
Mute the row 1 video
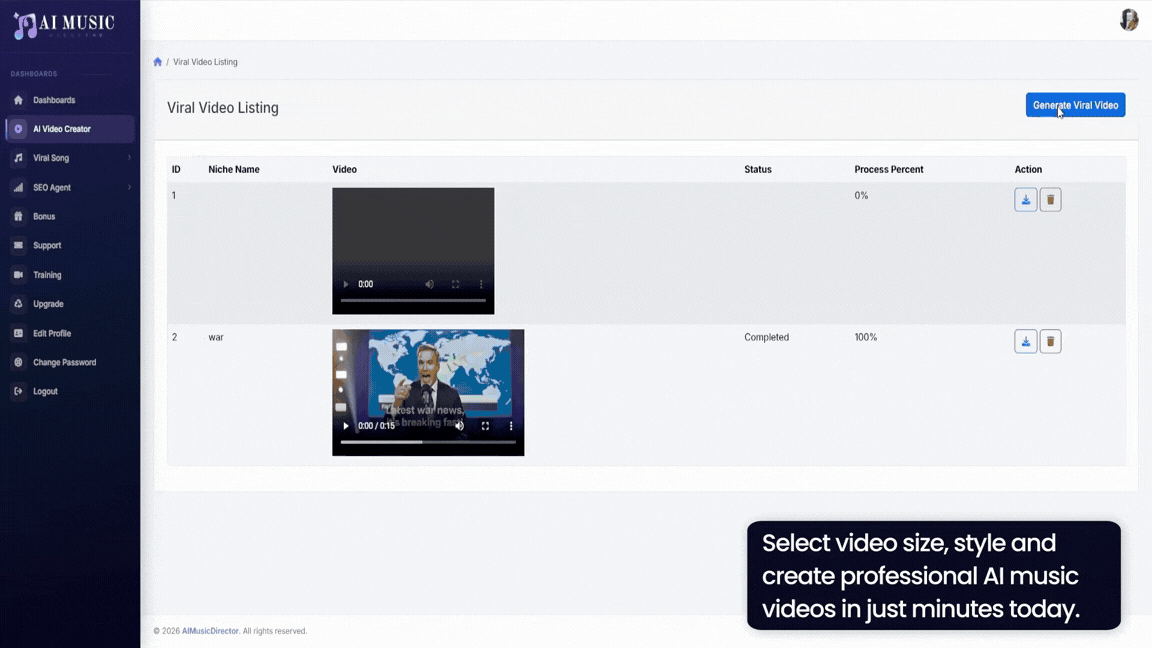(430, 284)
